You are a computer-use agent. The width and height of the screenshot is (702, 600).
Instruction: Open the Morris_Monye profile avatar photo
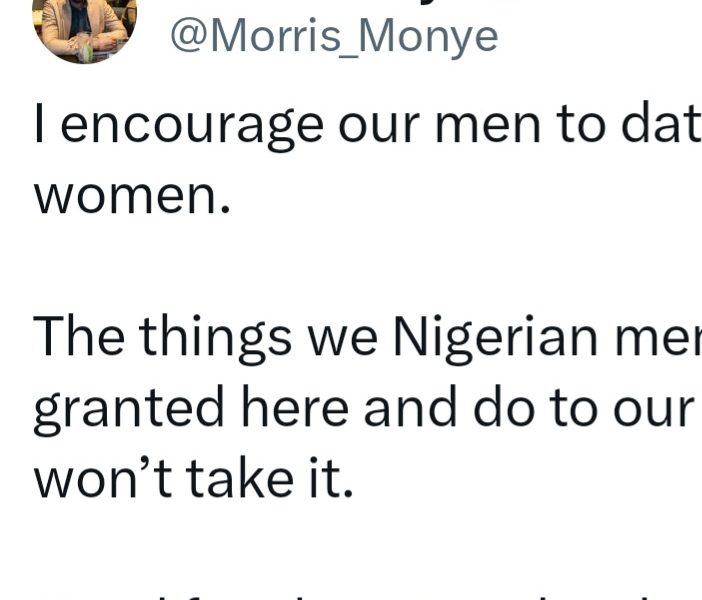click(85, 29)
